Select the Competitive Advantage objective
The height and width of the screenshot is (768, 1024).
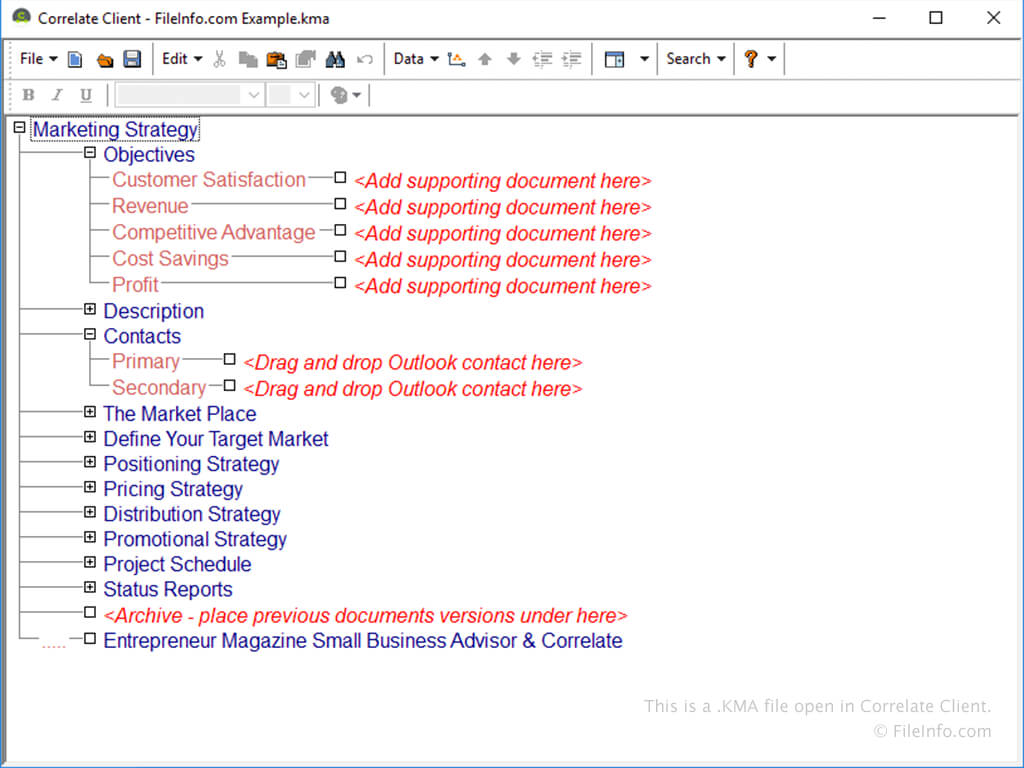pyautogui.click(x=214, y=232)
